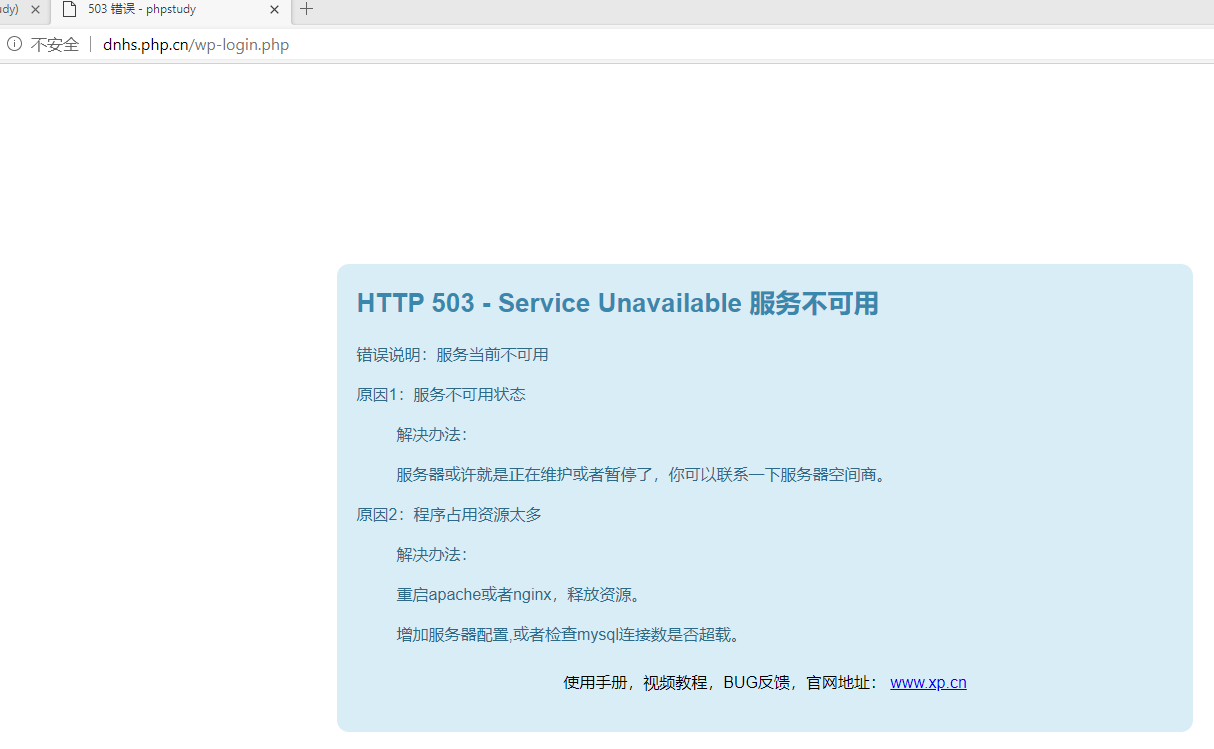The height and width of the screenshot is (749, 1214).
Task: Switch to the partially visible leftmost browser tab
Action: (12, 9)
